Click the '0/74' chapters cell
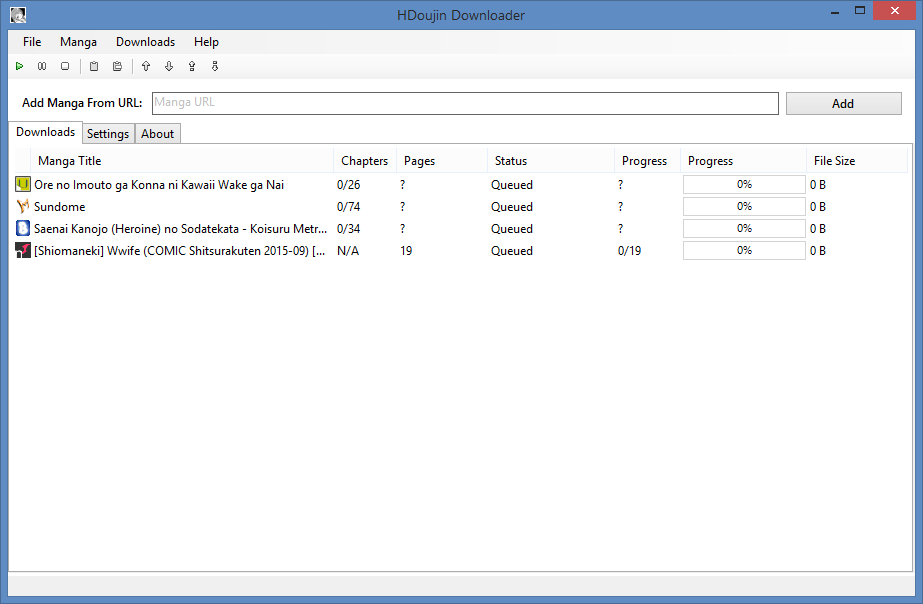This screenshot has width=923, height=604. (x=348, y=207)
